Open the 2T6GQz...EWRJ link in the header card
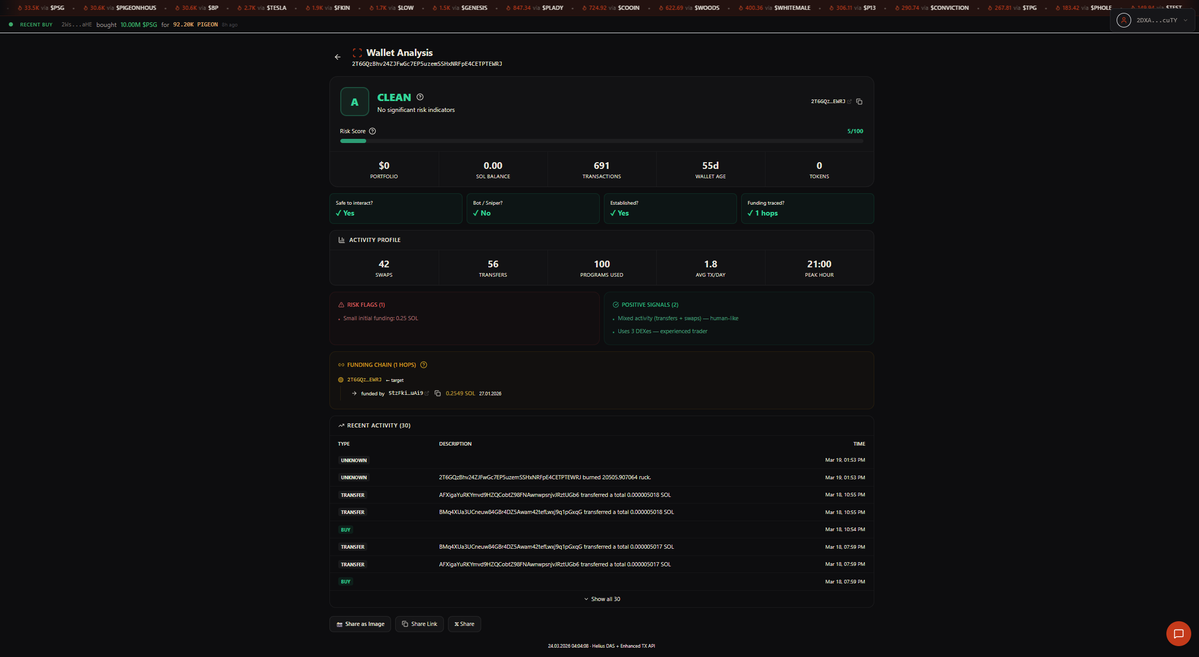The image size is (1199, 657). pyautogui.click(x=828, y=102)
